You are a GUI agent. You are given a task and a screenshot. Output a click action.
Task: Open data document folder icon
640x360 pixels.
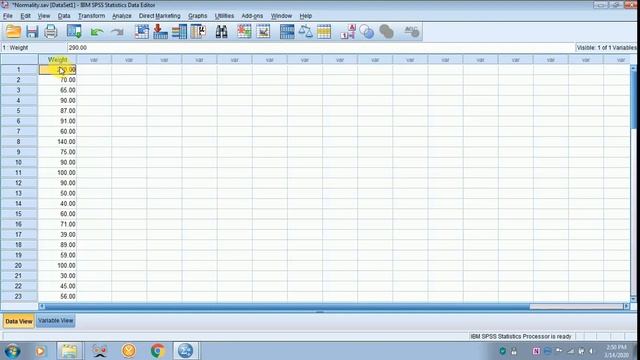point(13,32)
